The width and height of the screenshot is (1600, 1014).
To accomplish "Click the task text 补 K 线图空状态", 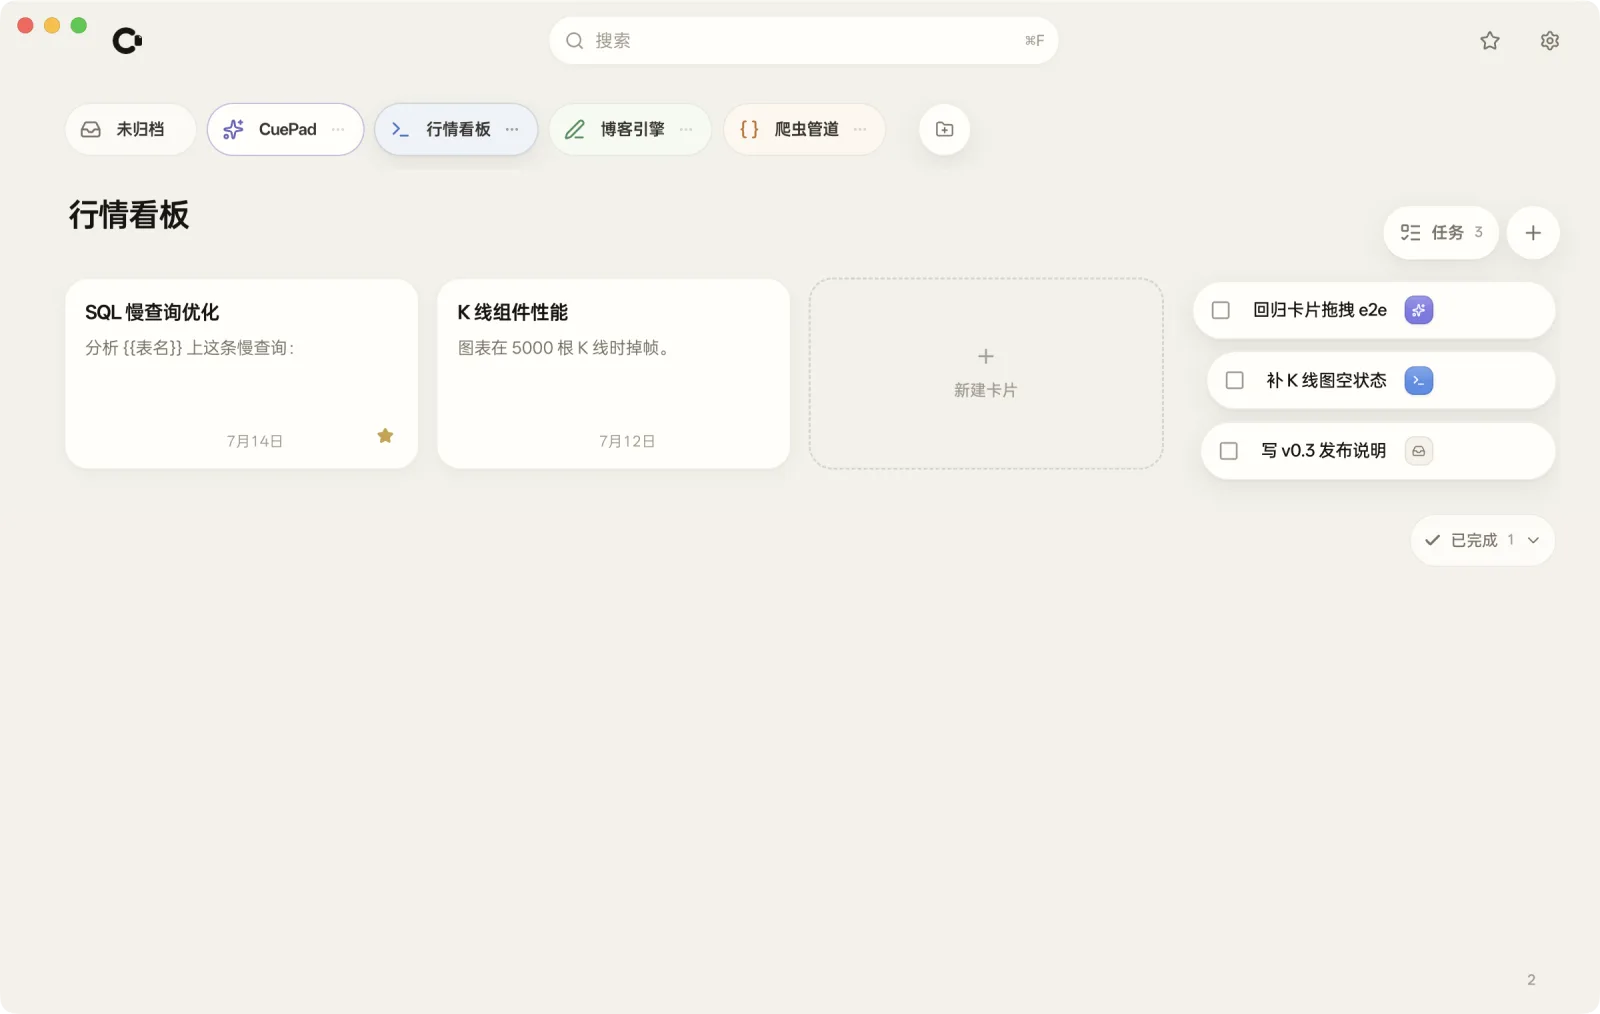I will [1326, 380].
